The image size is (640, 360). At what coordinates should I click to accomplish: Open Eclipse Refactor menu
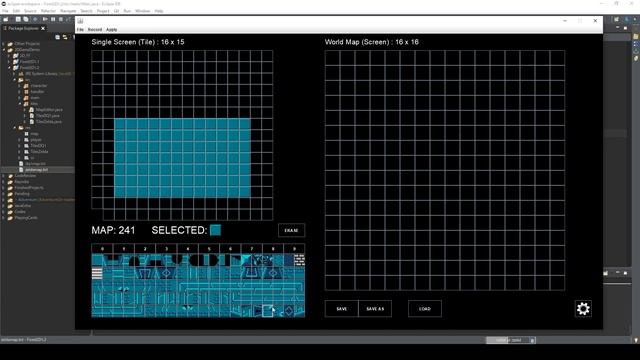tap(48, 11)
